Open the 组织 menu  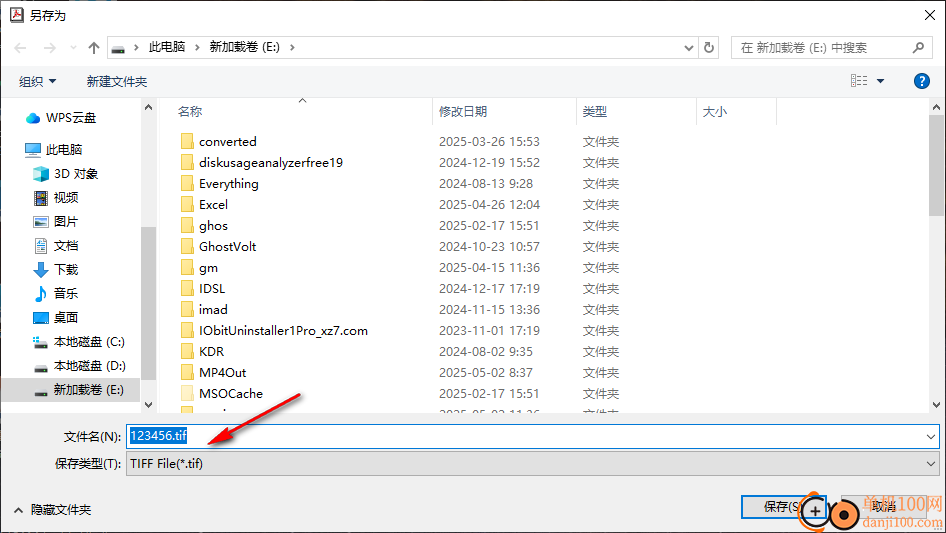pyautogui.click(x=37, y=81)
